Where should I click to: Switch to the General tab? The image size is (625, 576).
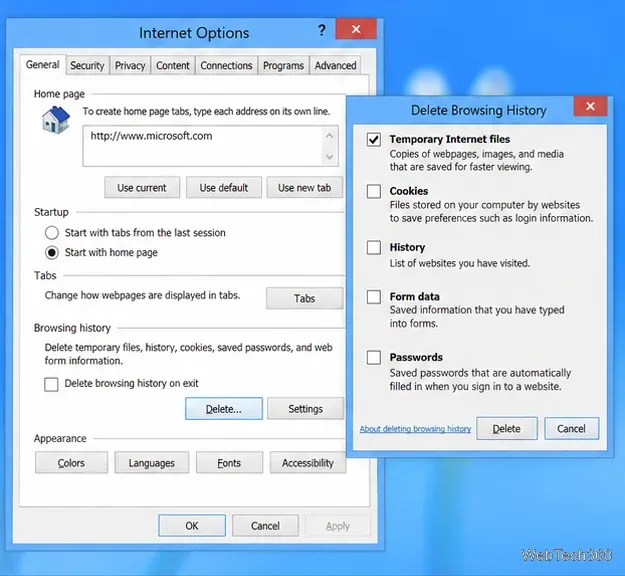tap(43, 65)
